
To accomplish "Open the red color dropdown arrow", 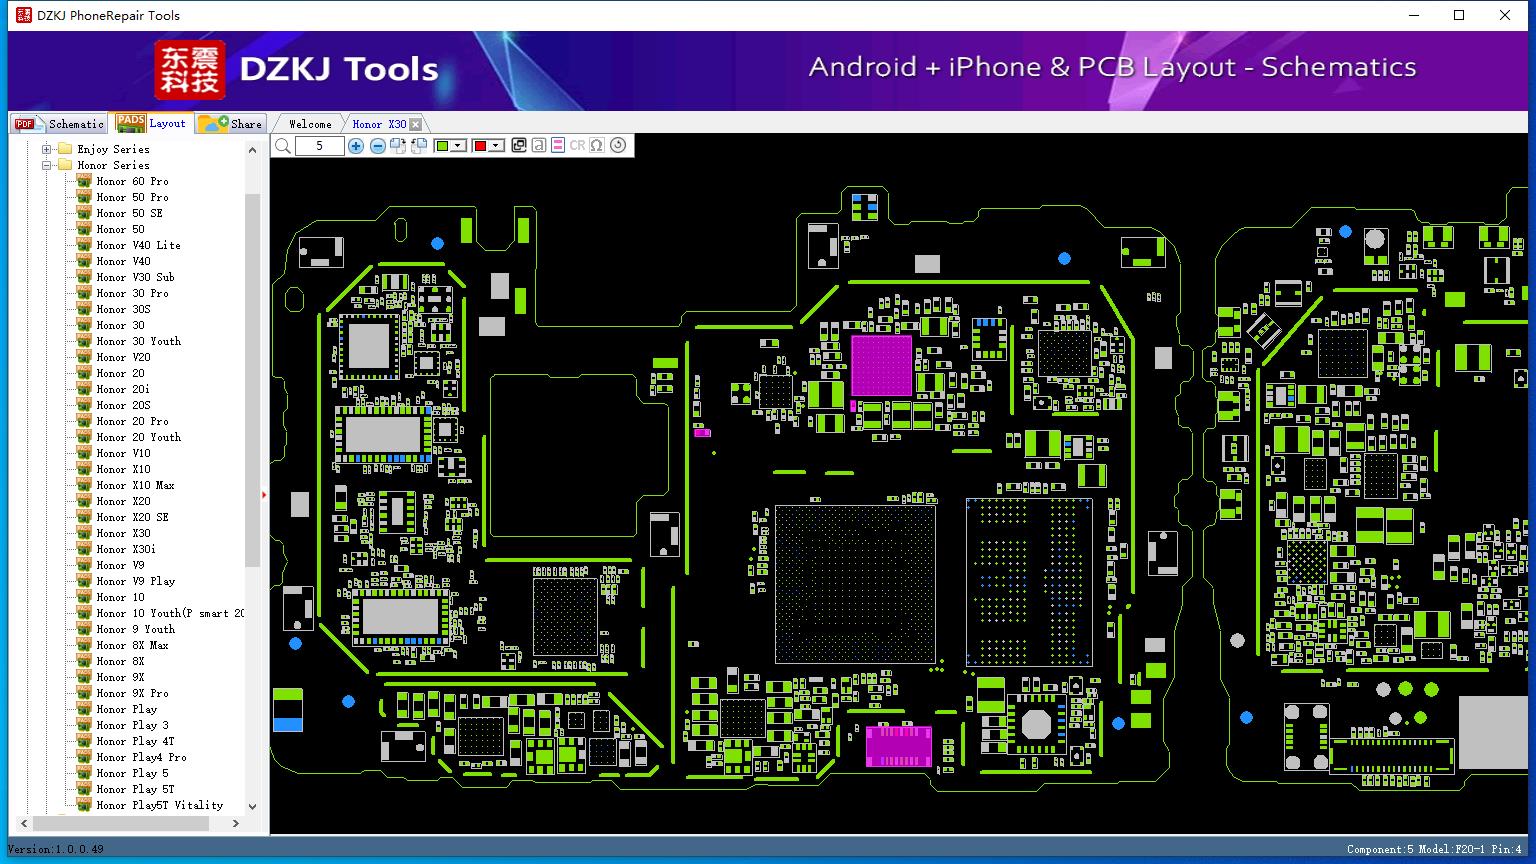I will (x=495, y=146).
